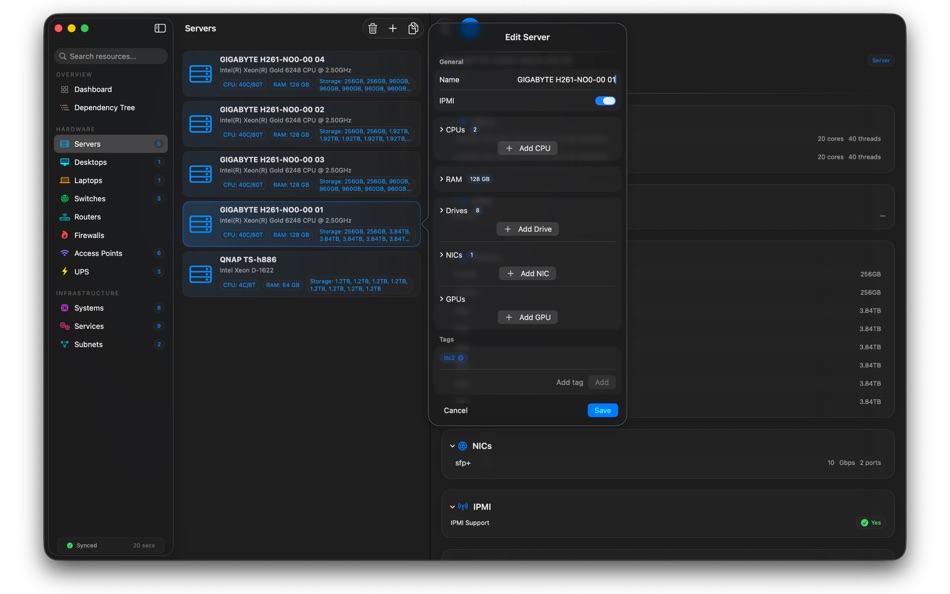
Task: Collapse the NICs section in the details panel
Action: [x=453, y=445]
